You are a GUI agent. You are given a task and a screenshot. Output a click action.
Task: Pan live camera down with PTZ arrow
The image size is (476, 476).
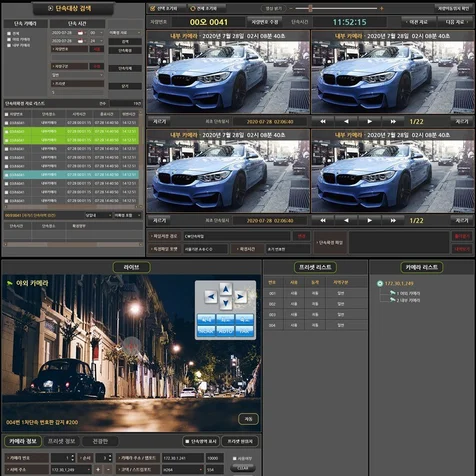(x=226, y=303)
